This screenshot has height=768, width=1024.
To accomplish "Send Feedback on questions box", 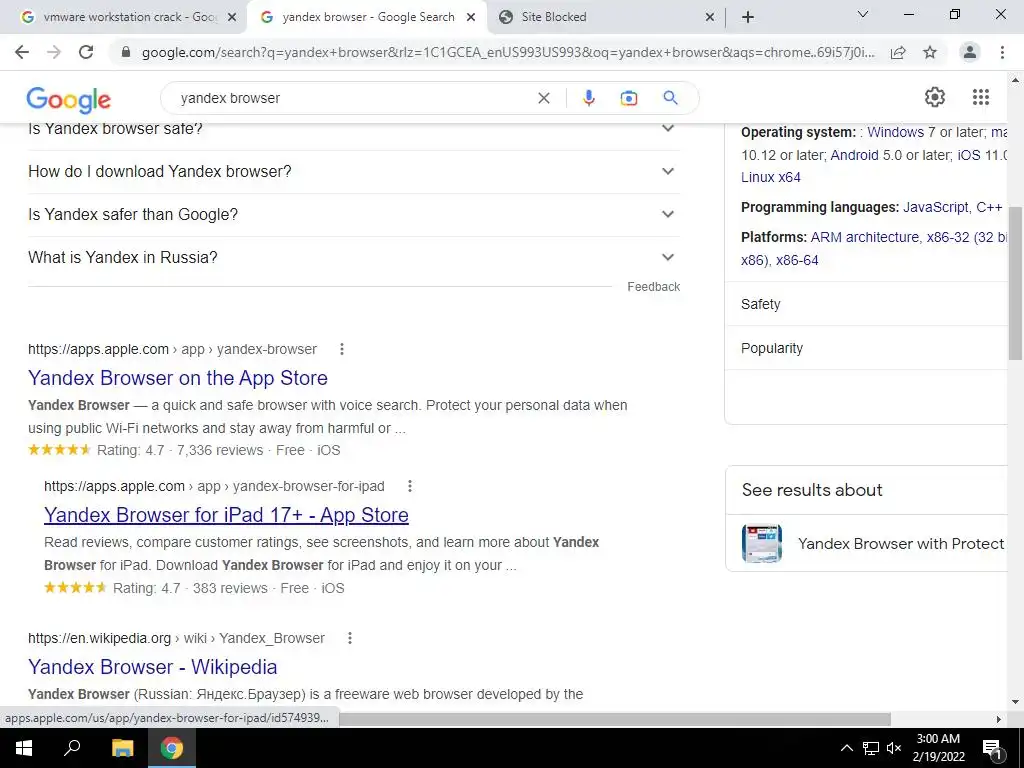I will coord(654,287).
